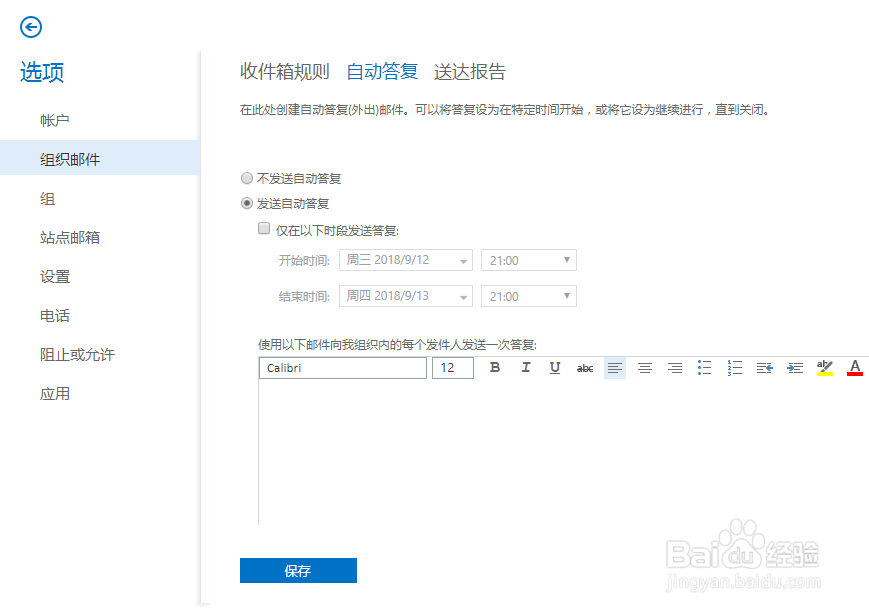Increase the text indent

pyautogui.click(x=794, y=368)
